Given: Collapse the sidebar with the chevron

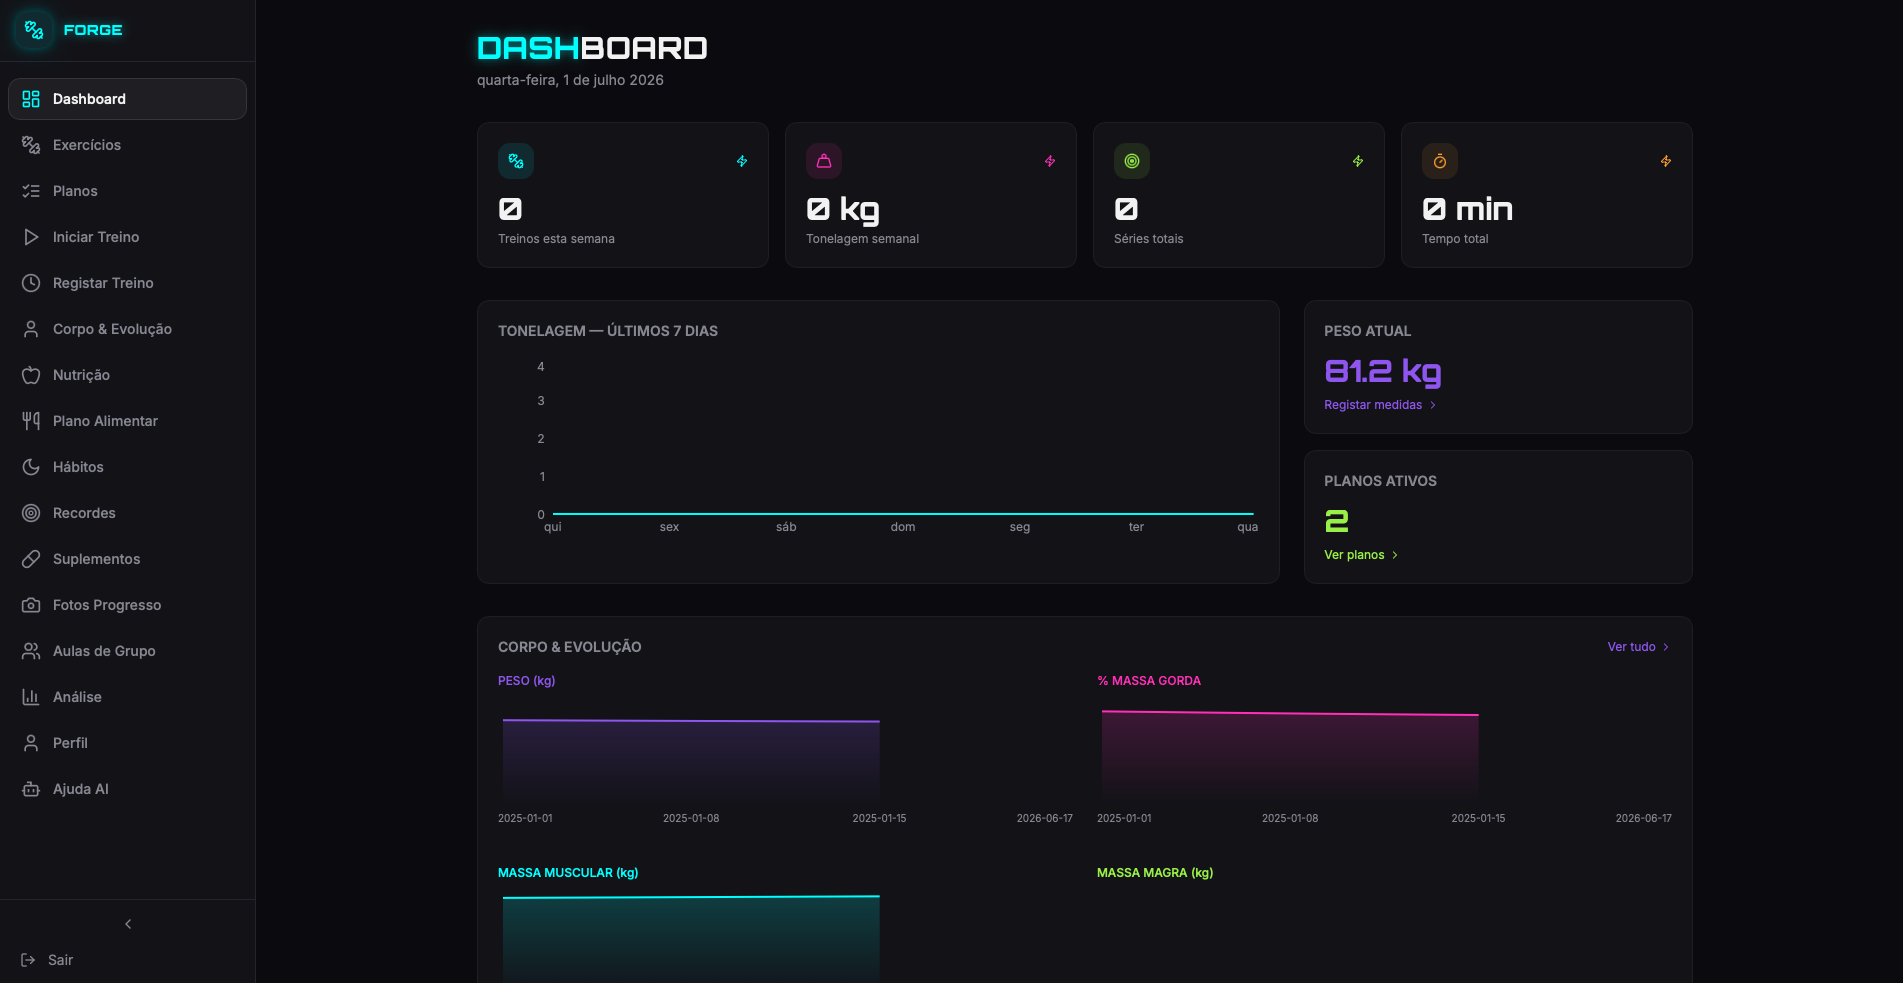Looking at the screenshot, I should [128, 924].
